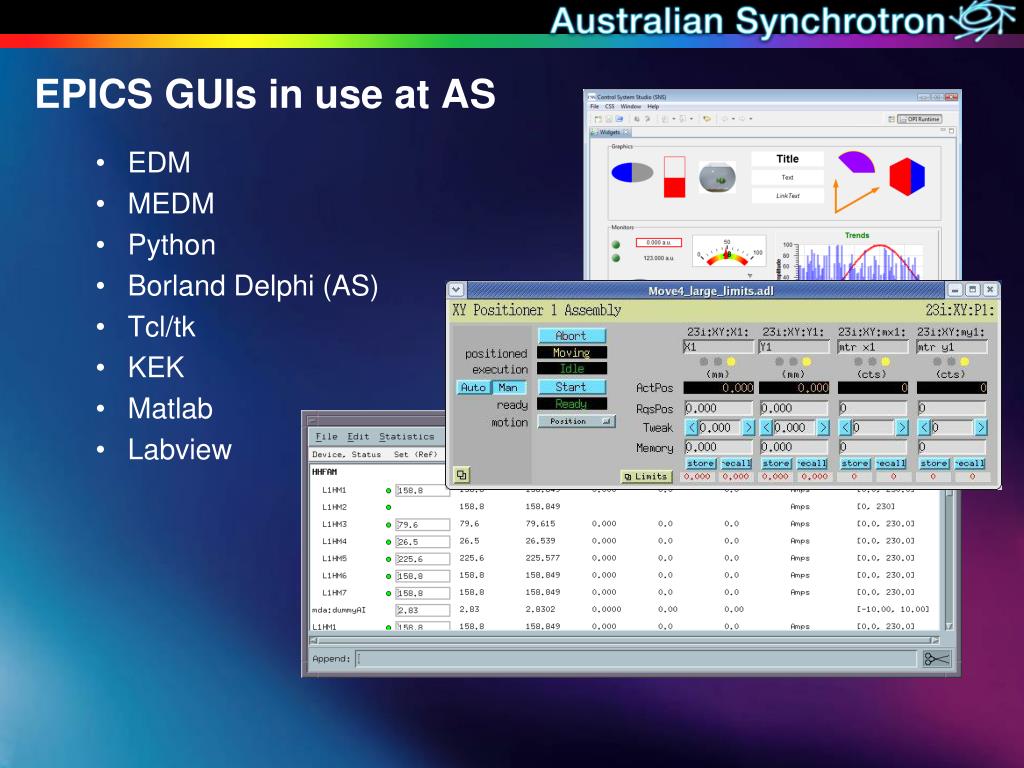Click the store button under Y1 column
The image size is (1024, 768).
(x=776, y=463)
